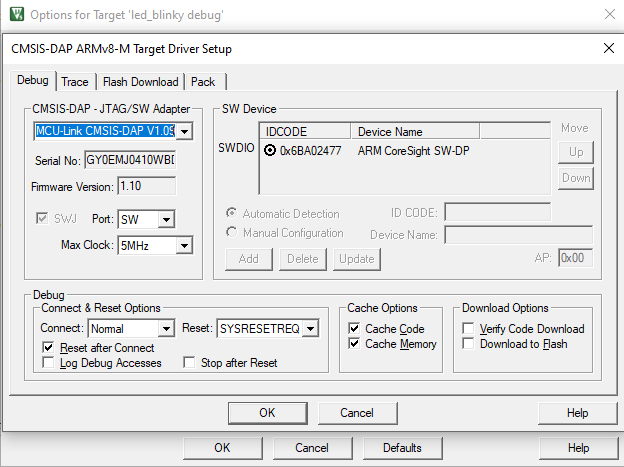624x467 pixels.
Task: Close the Options for Target window
Action: point(608,14)
